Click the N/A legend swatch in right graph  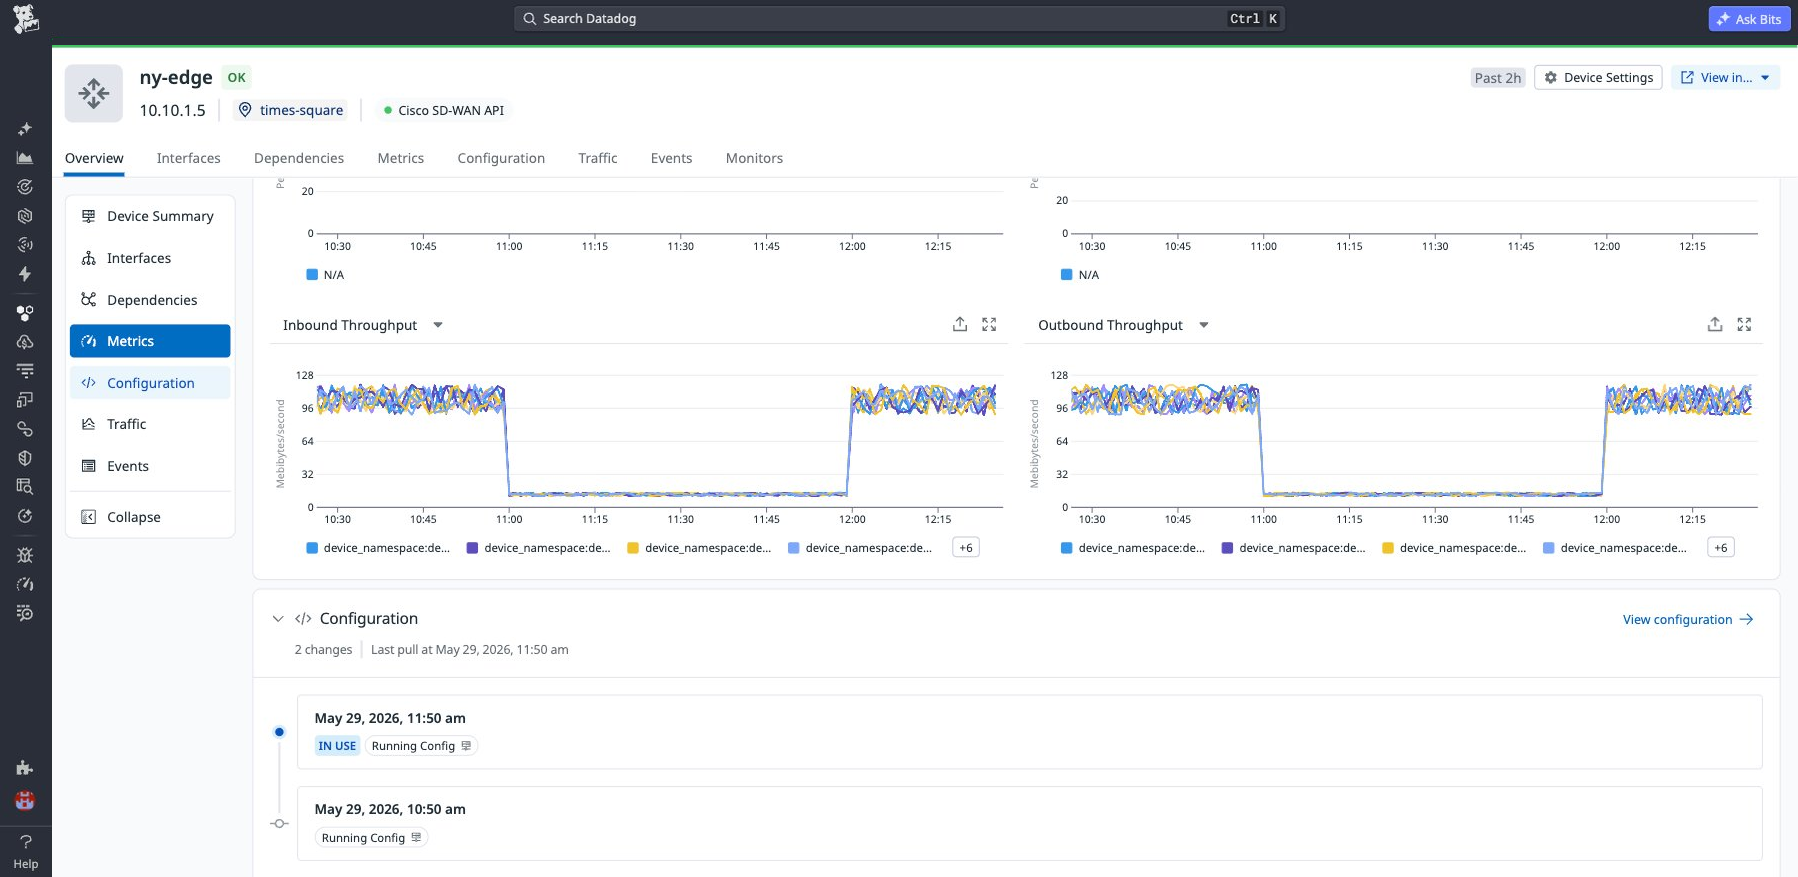coord(1067,275)
